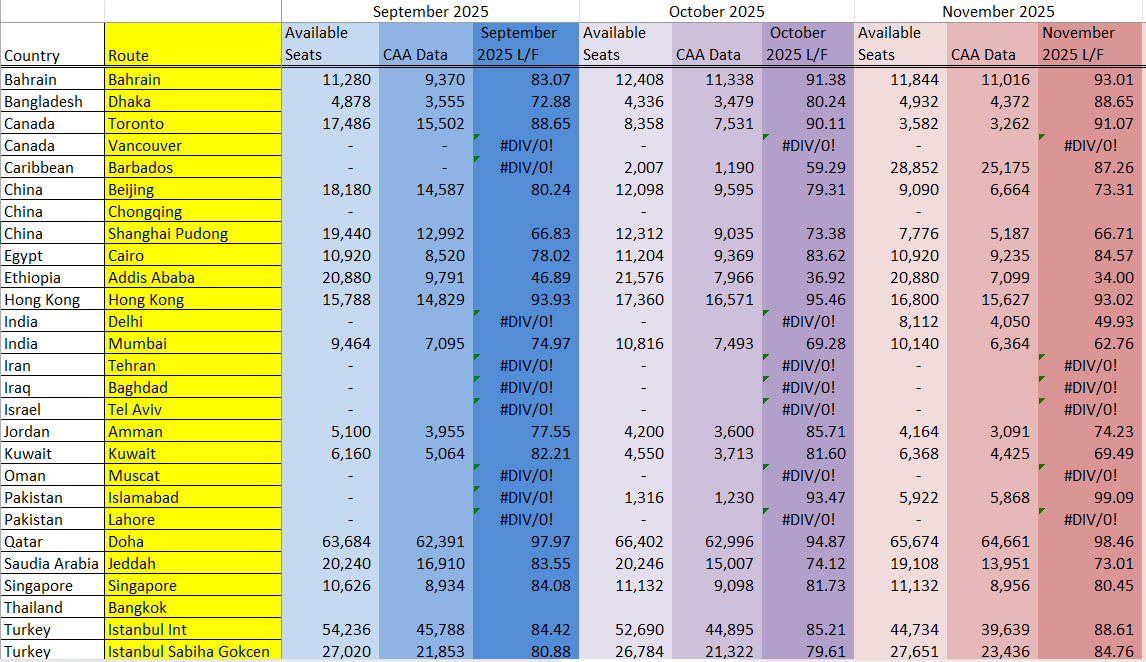Select the "Bangkok" route cell

(193, 607)
